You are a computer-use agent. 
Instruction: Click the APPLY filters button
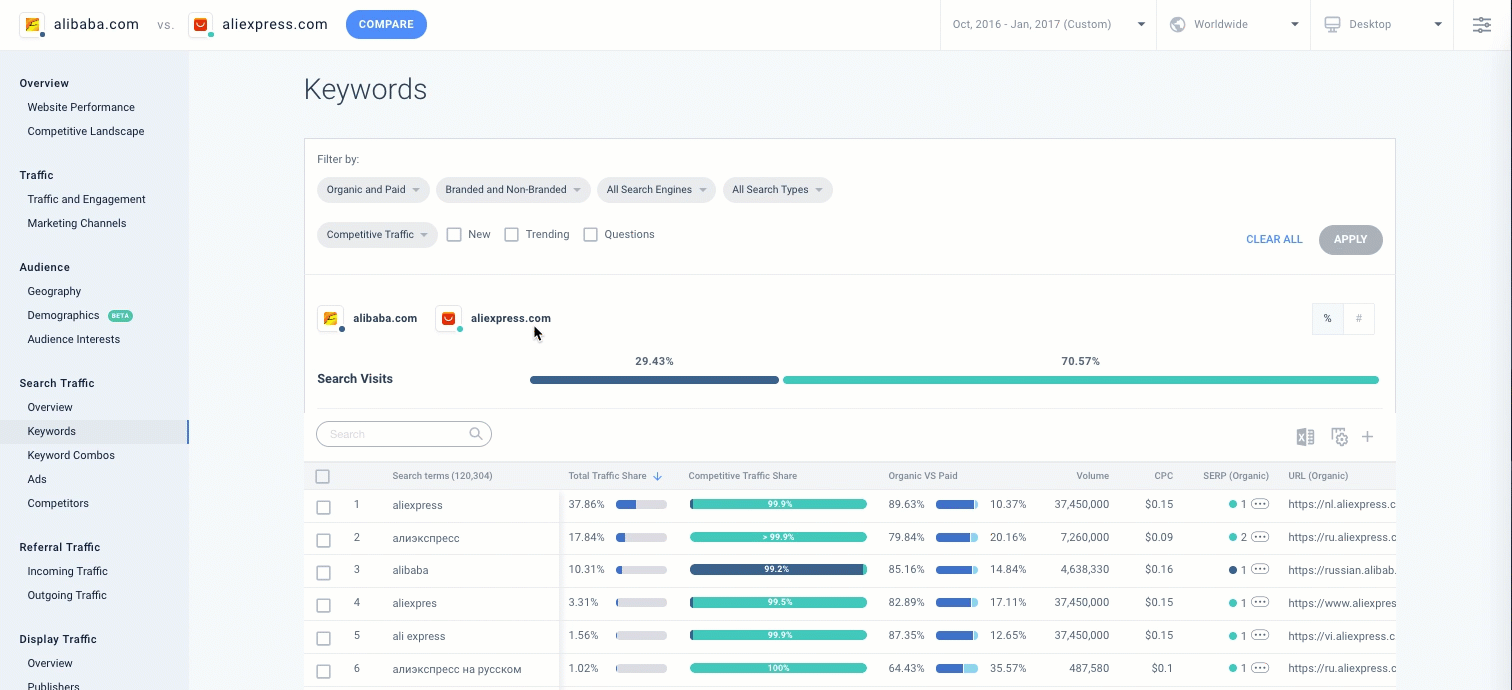point(1351,240)
